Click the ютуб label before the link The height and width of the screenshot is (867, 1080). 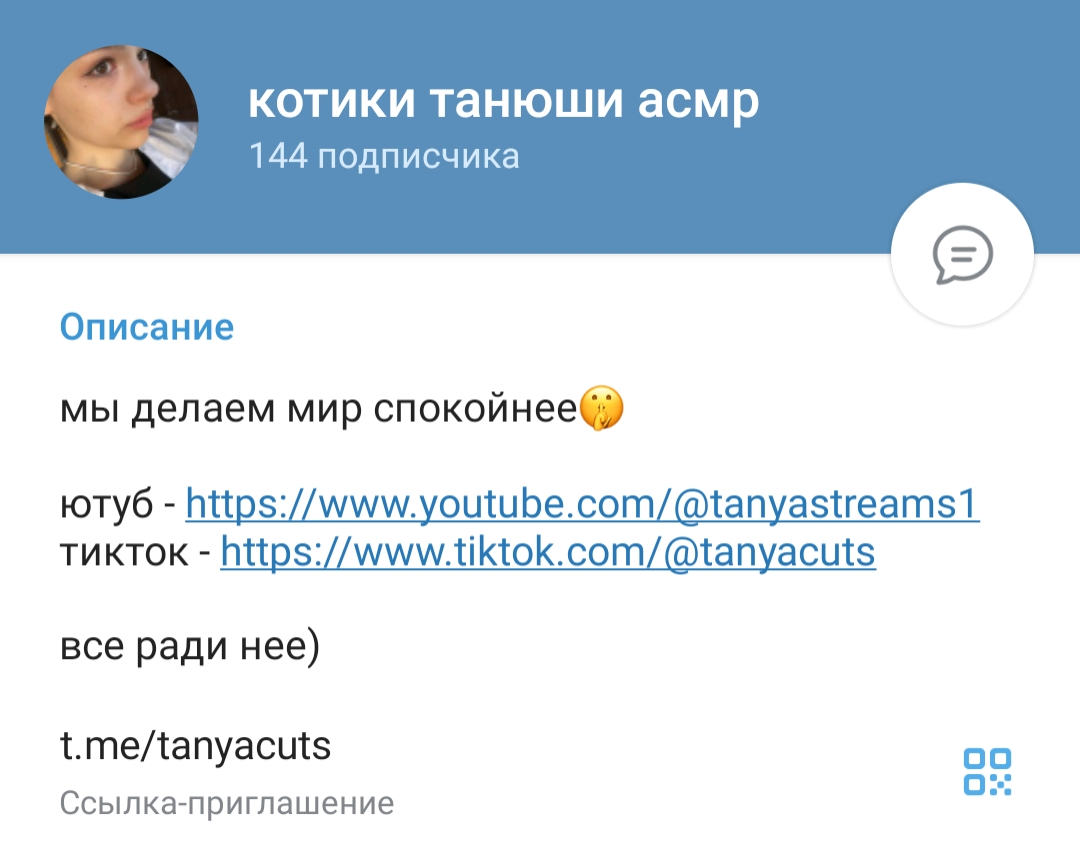click(107, 505)
